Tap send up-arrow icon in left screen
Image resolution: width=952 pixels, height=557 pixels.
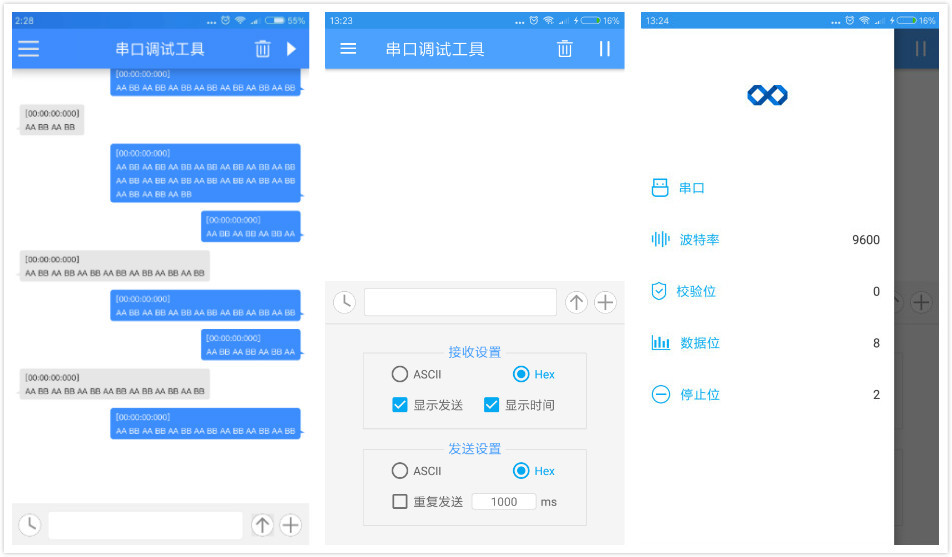(262, 525)
